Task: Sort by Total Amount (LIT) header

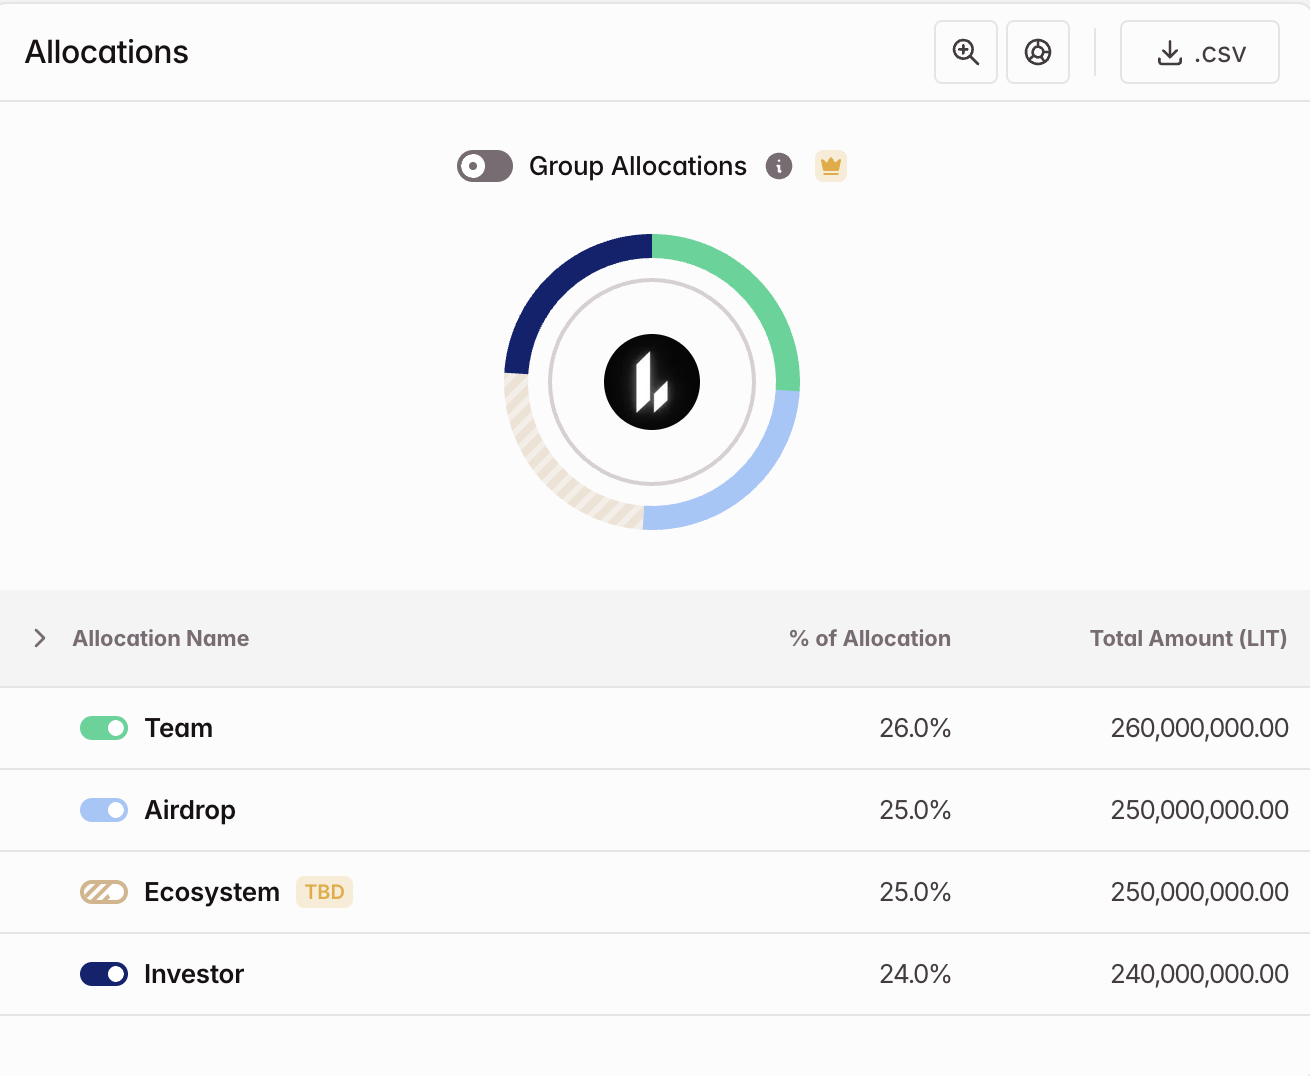Action: pyautogui.click(x=1187, y=638)
